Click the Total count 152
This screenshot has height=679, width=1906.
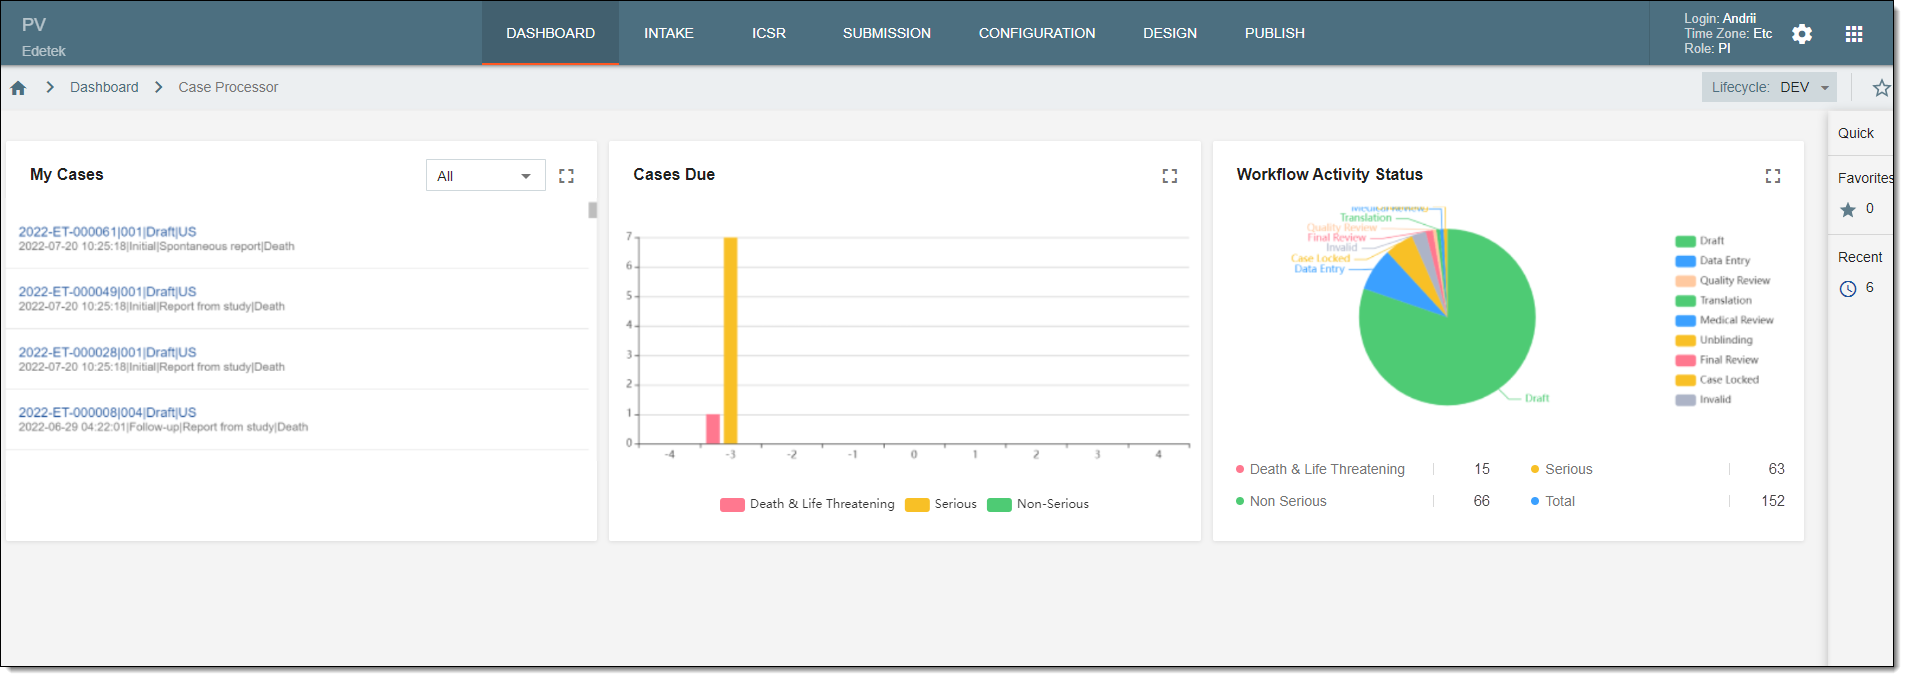tap(1773, 501)
